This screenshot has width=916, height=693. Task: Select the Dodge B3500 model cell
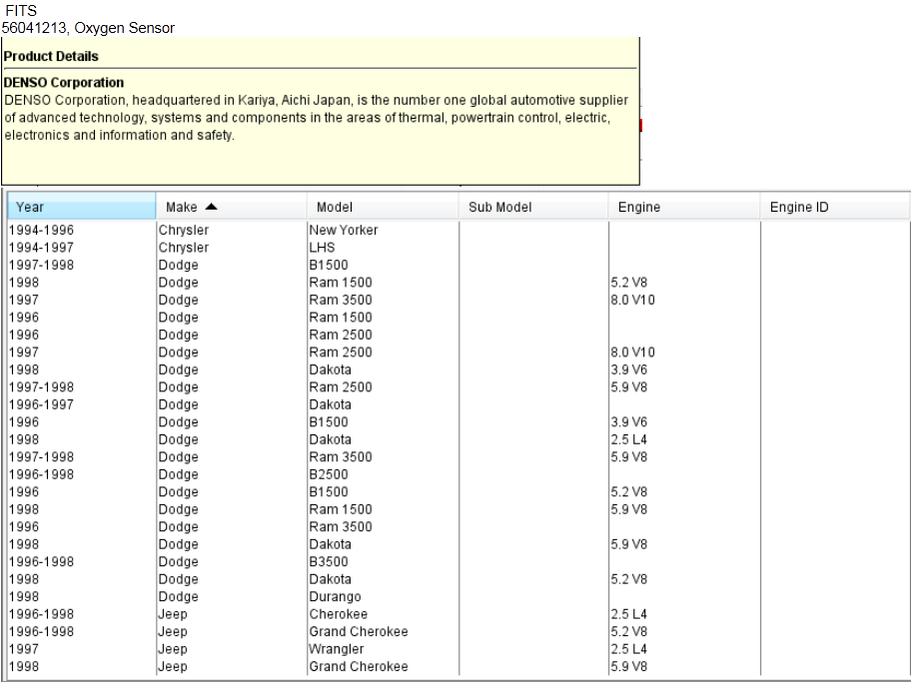[x=328, y=562]
